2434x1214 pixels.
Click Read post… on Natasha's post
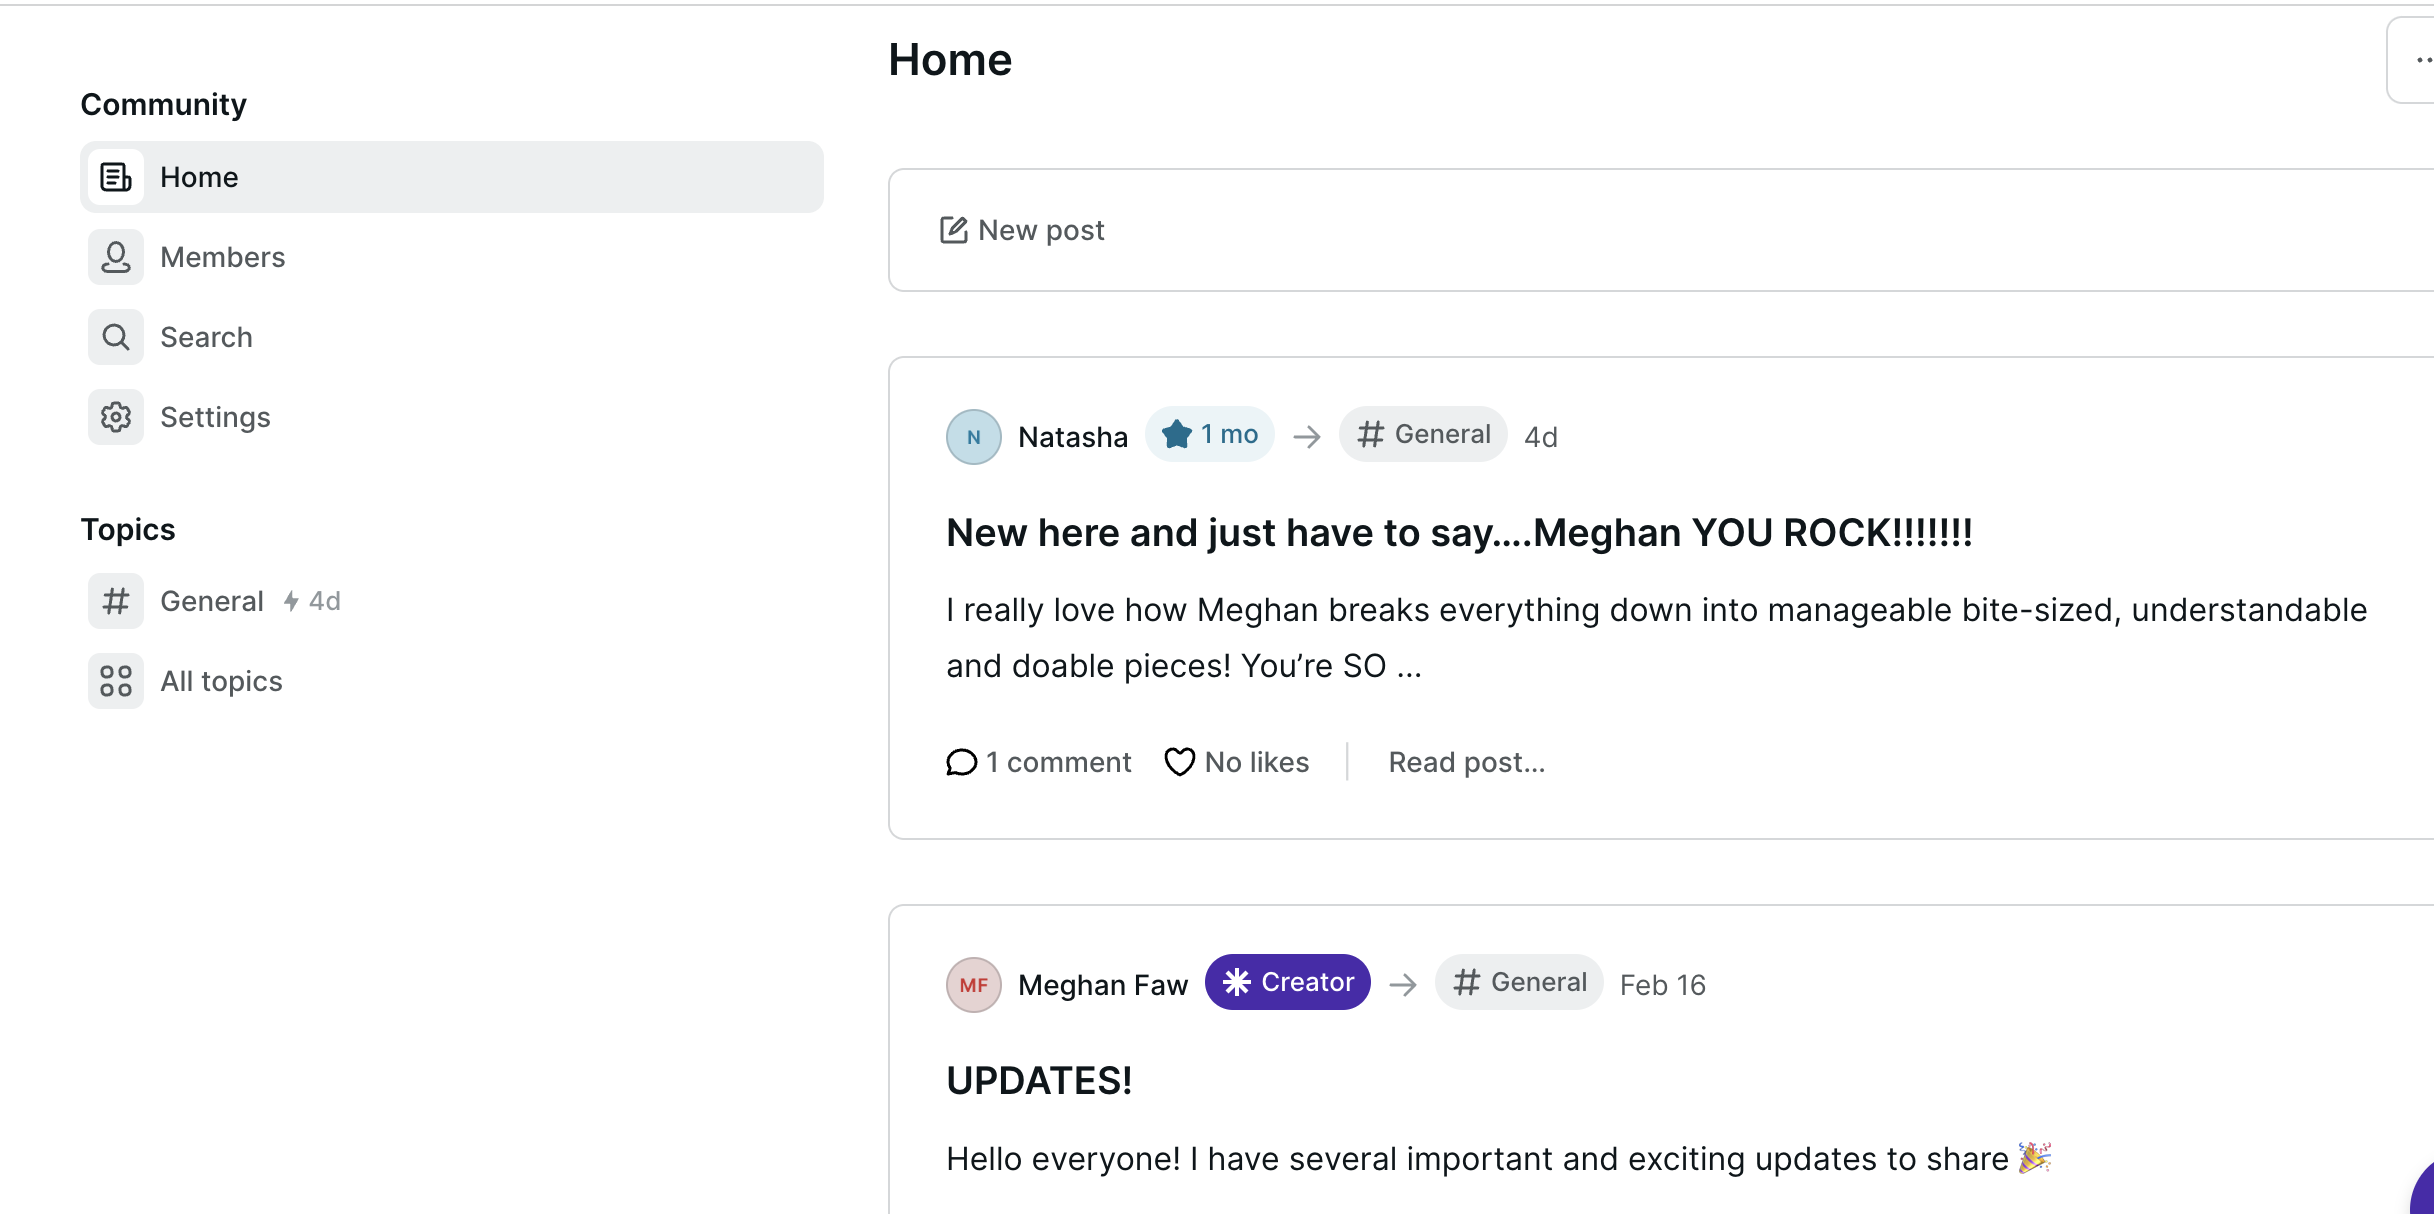click(1466, 763)
